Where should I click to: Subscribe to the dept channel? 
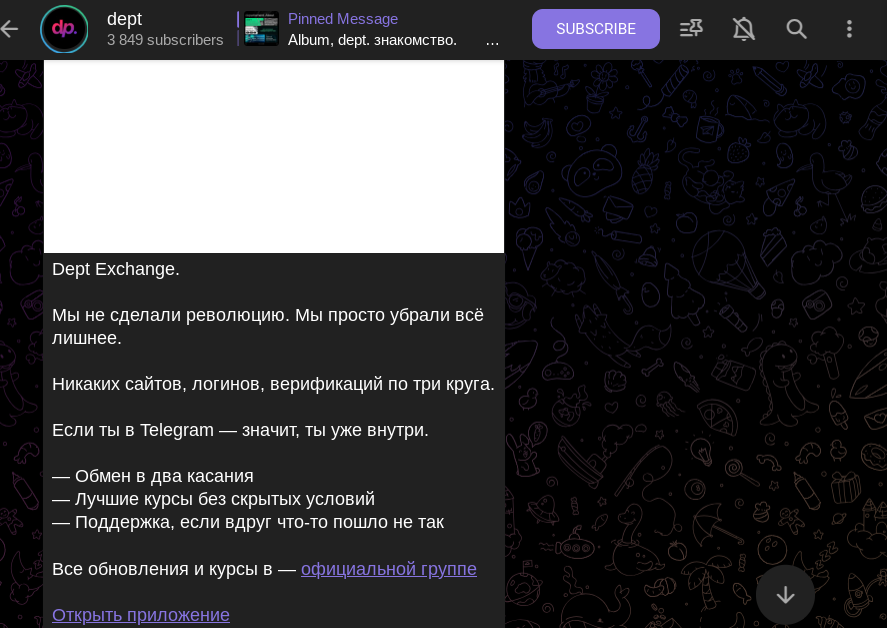coord(596,29)
